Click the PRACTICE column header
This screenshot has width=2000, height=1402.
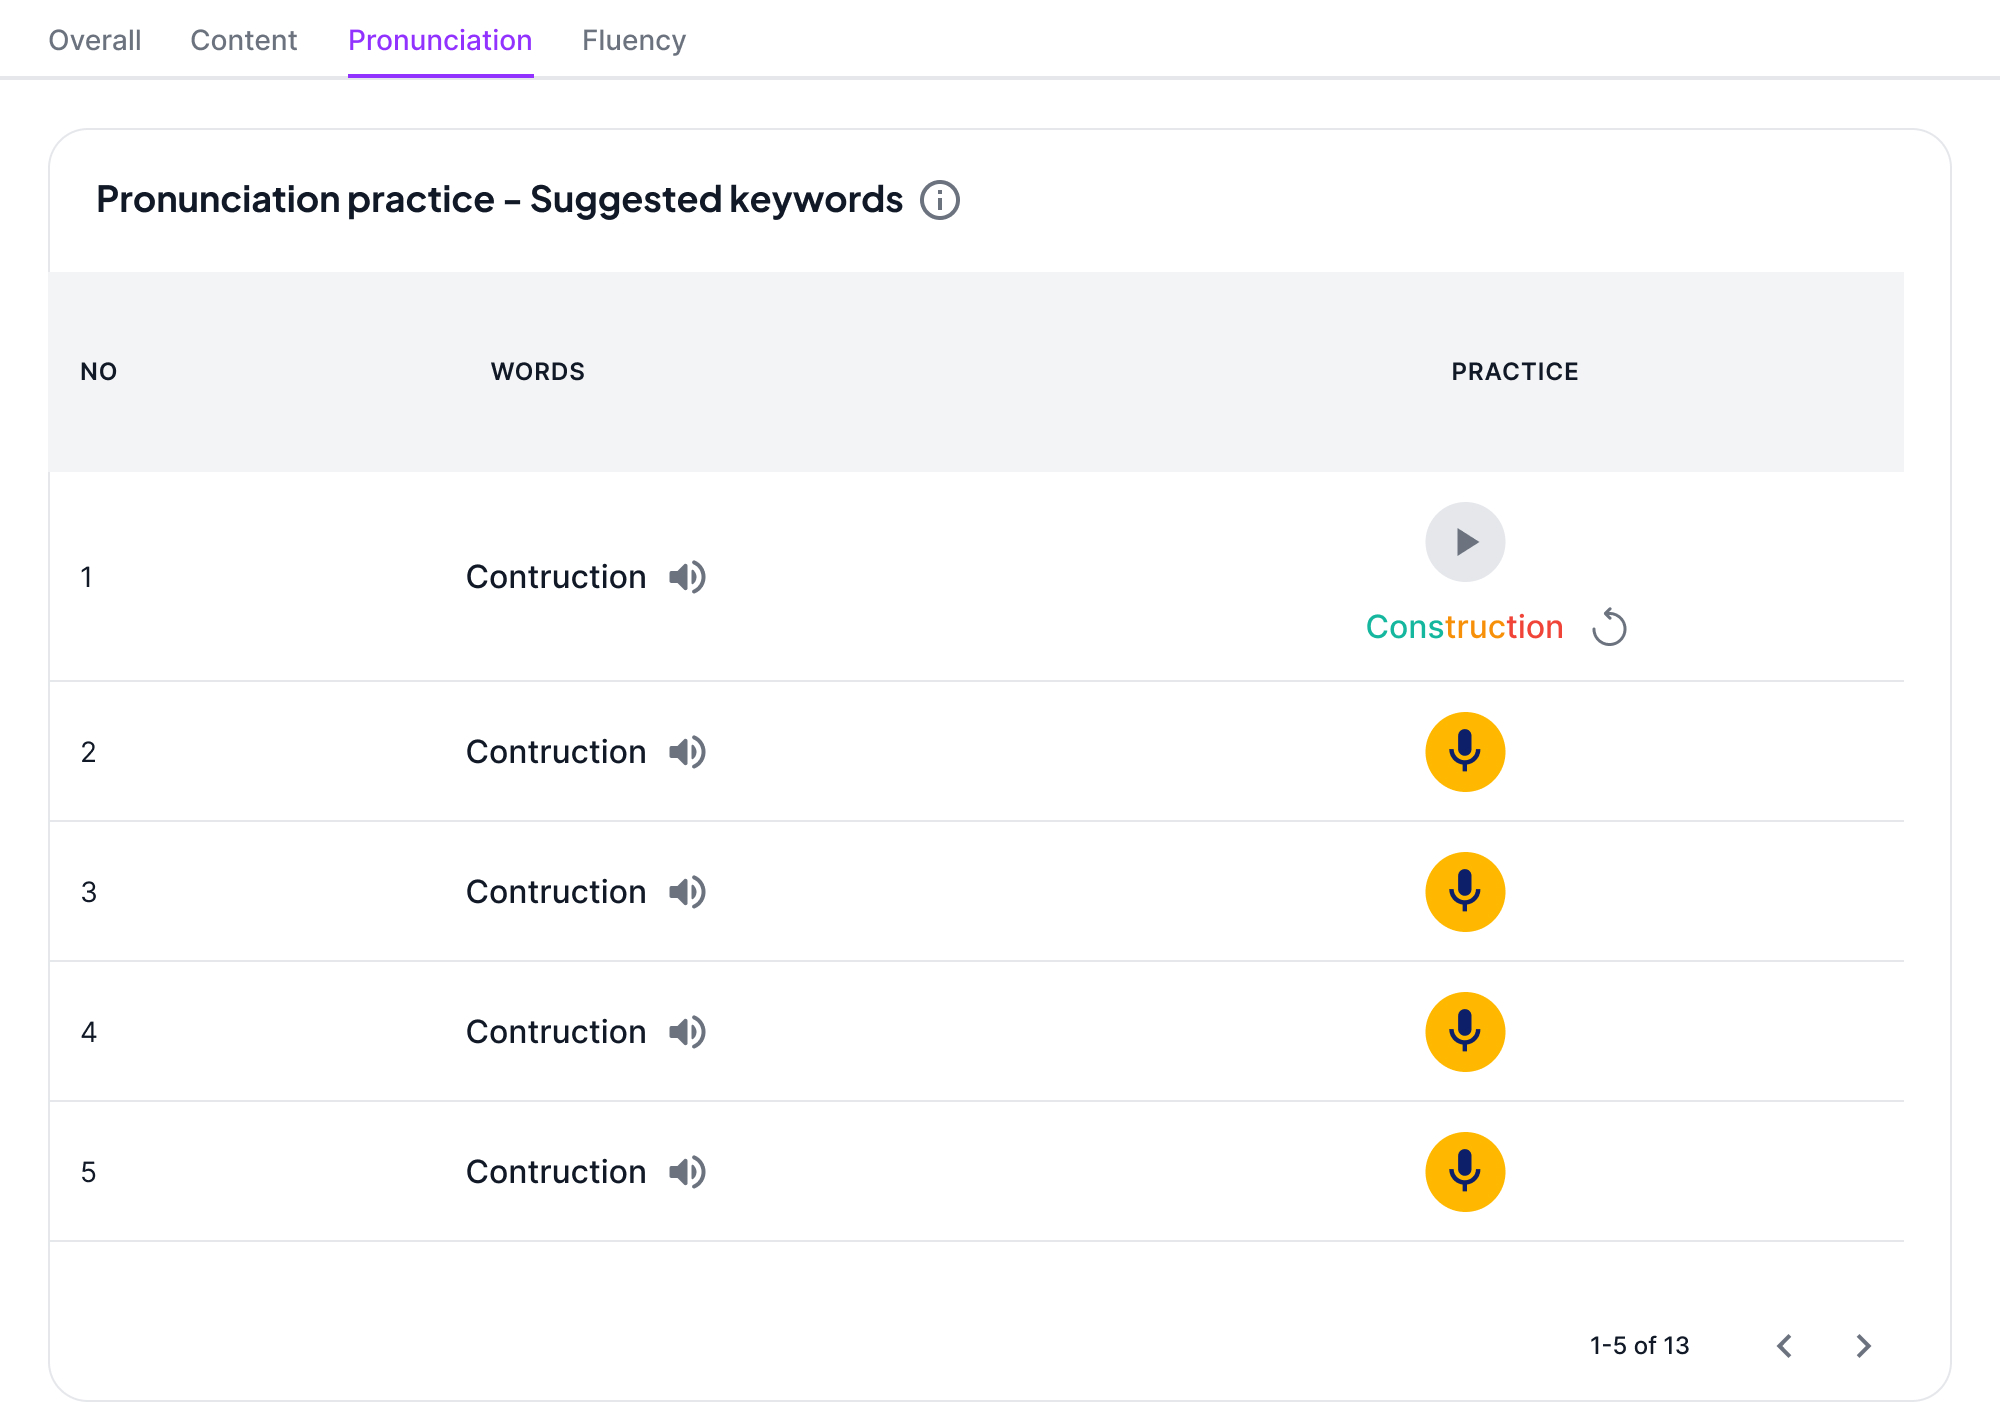click(1515, 372)
